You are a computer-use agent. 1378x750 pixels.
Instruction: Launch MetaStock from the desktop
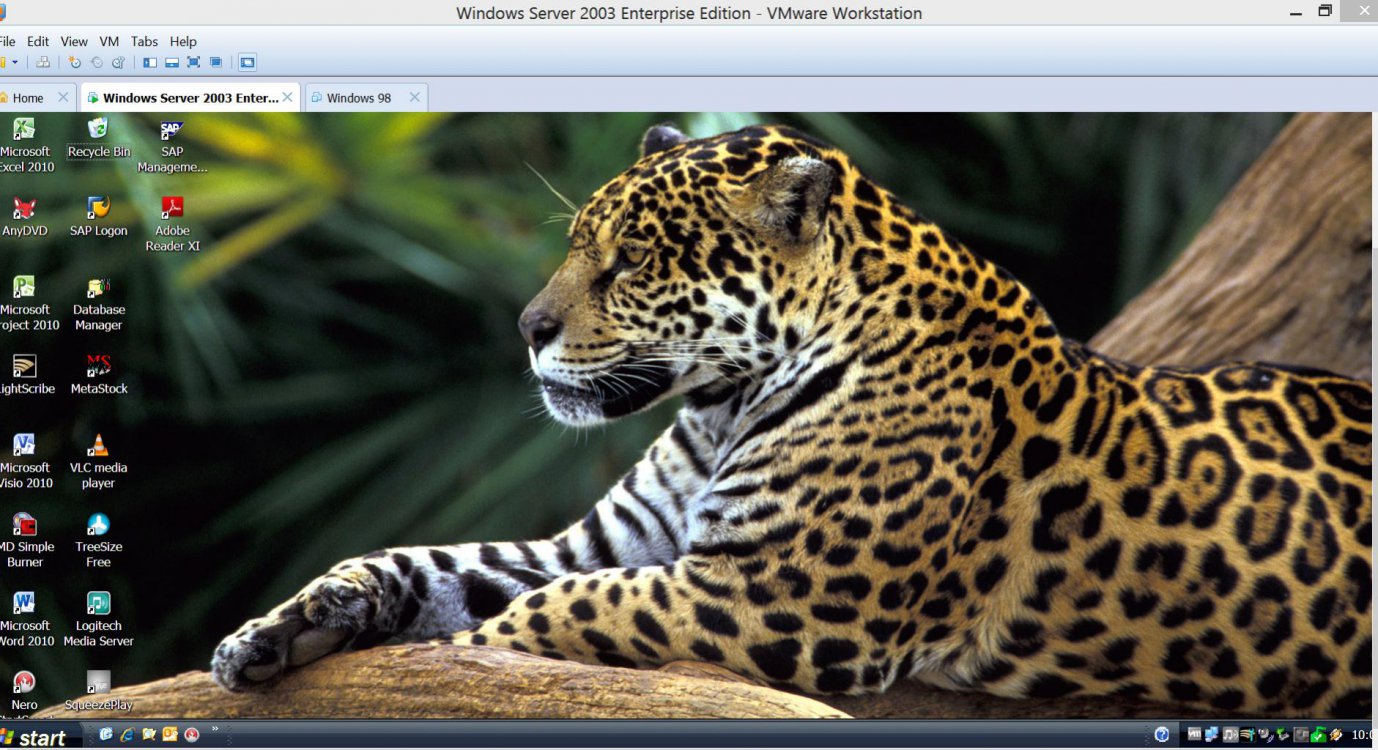(x=98, y=373)
